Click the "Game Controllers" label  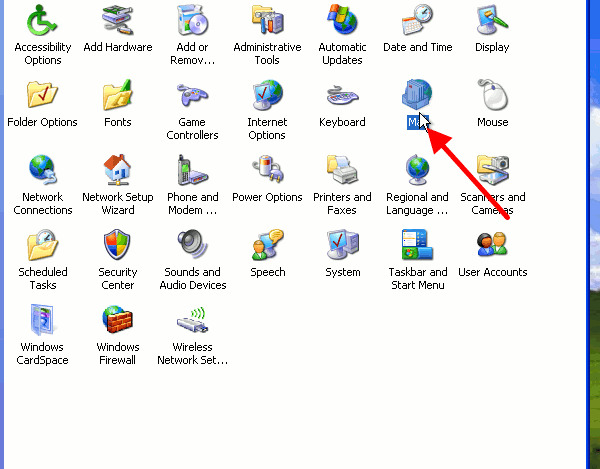click(192, 129)
